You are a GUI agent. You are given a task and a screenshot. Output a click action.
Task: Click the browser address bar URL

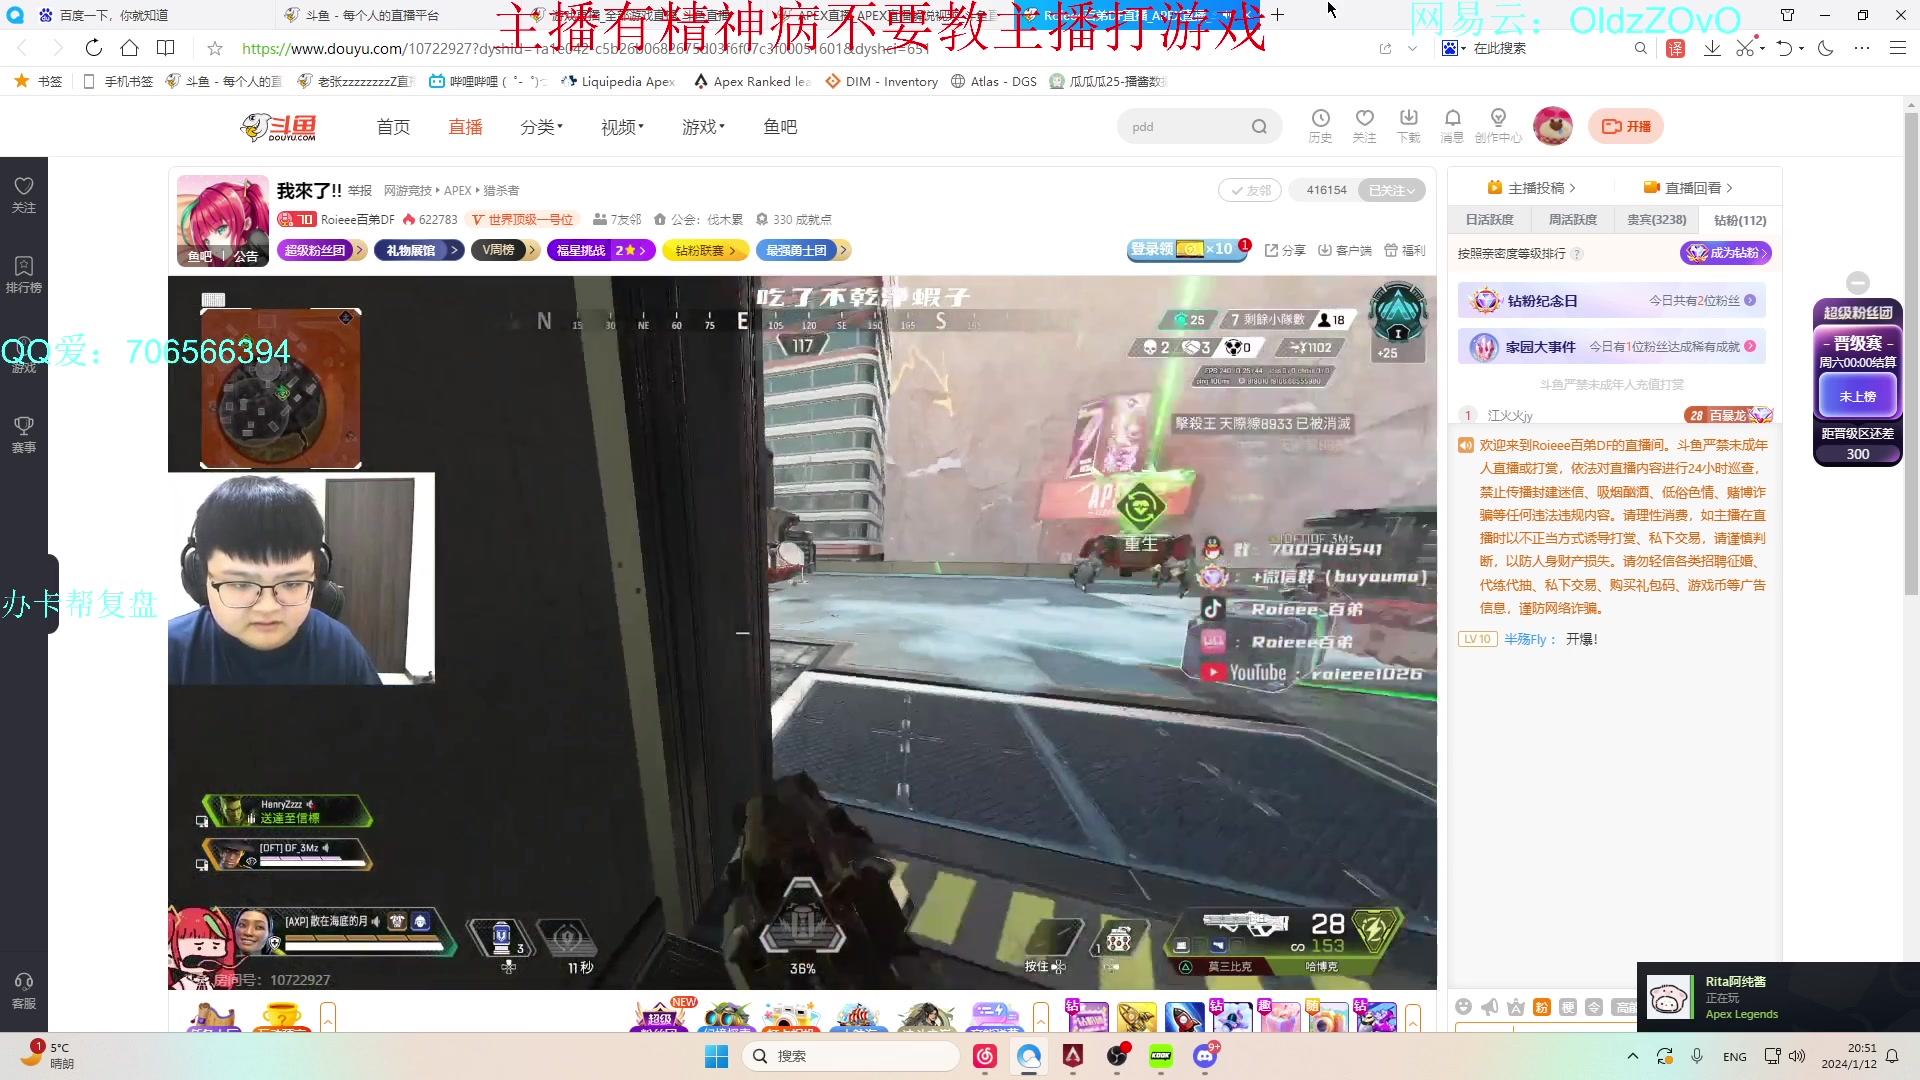585,48
